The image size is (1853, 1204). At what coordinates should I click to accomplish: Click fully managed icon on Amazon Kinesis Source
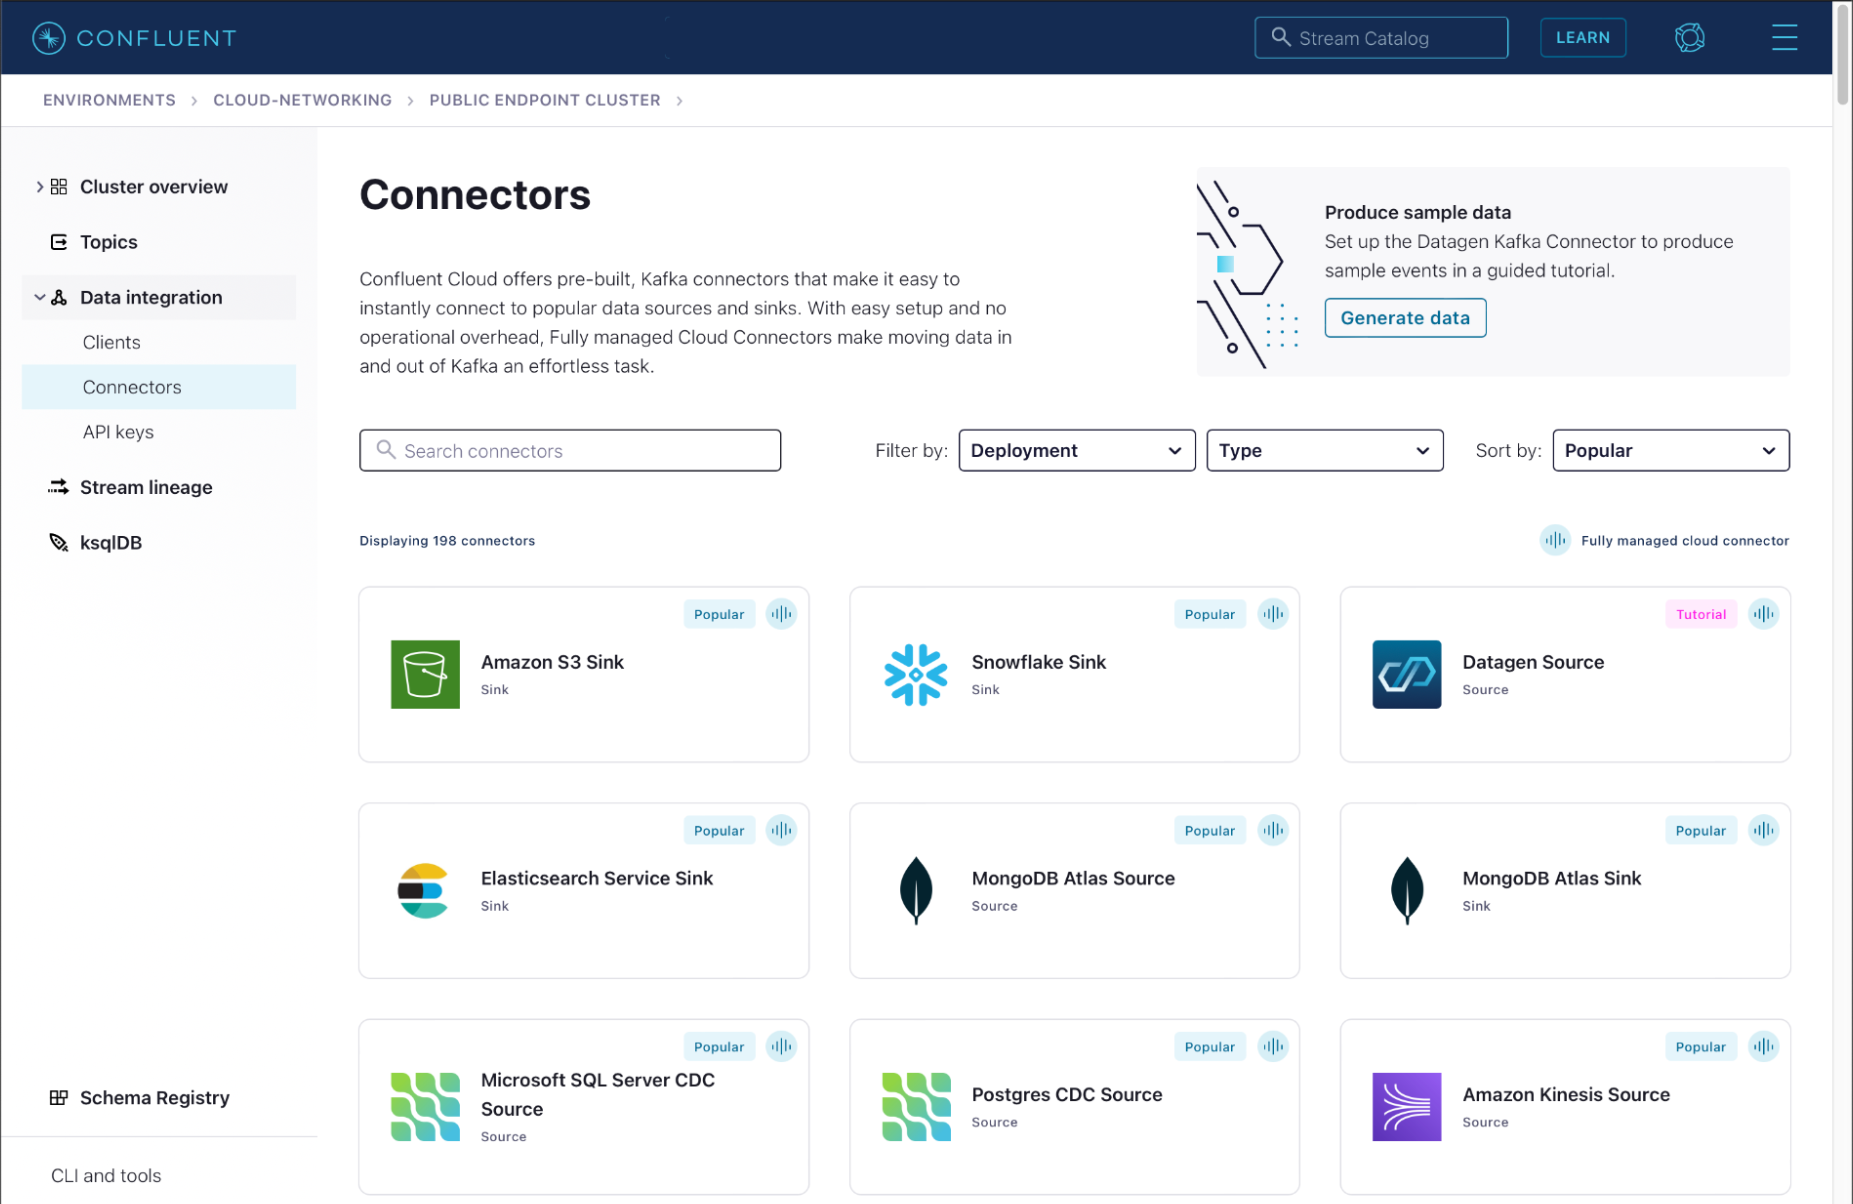[1763, 1046]
